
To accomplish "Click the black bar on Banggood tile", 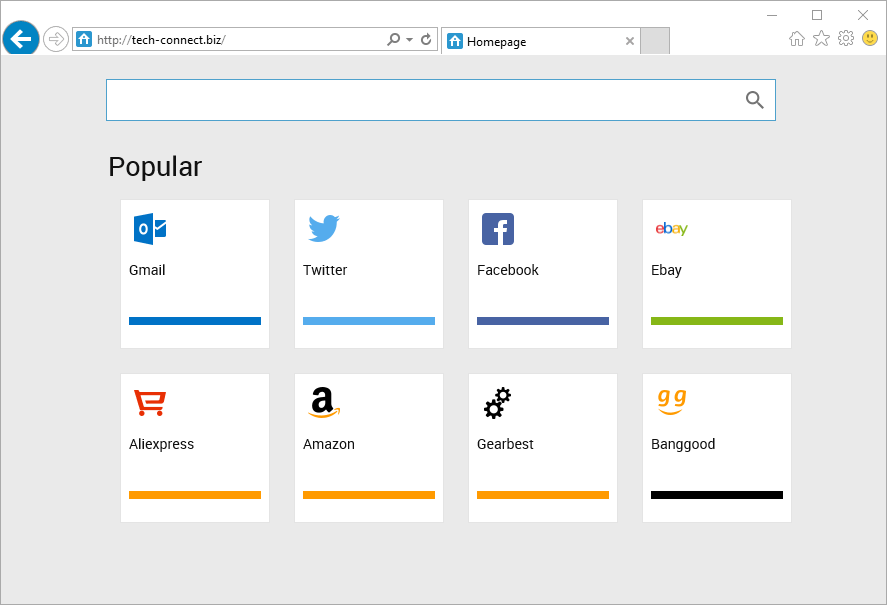I will coord(717,495).
